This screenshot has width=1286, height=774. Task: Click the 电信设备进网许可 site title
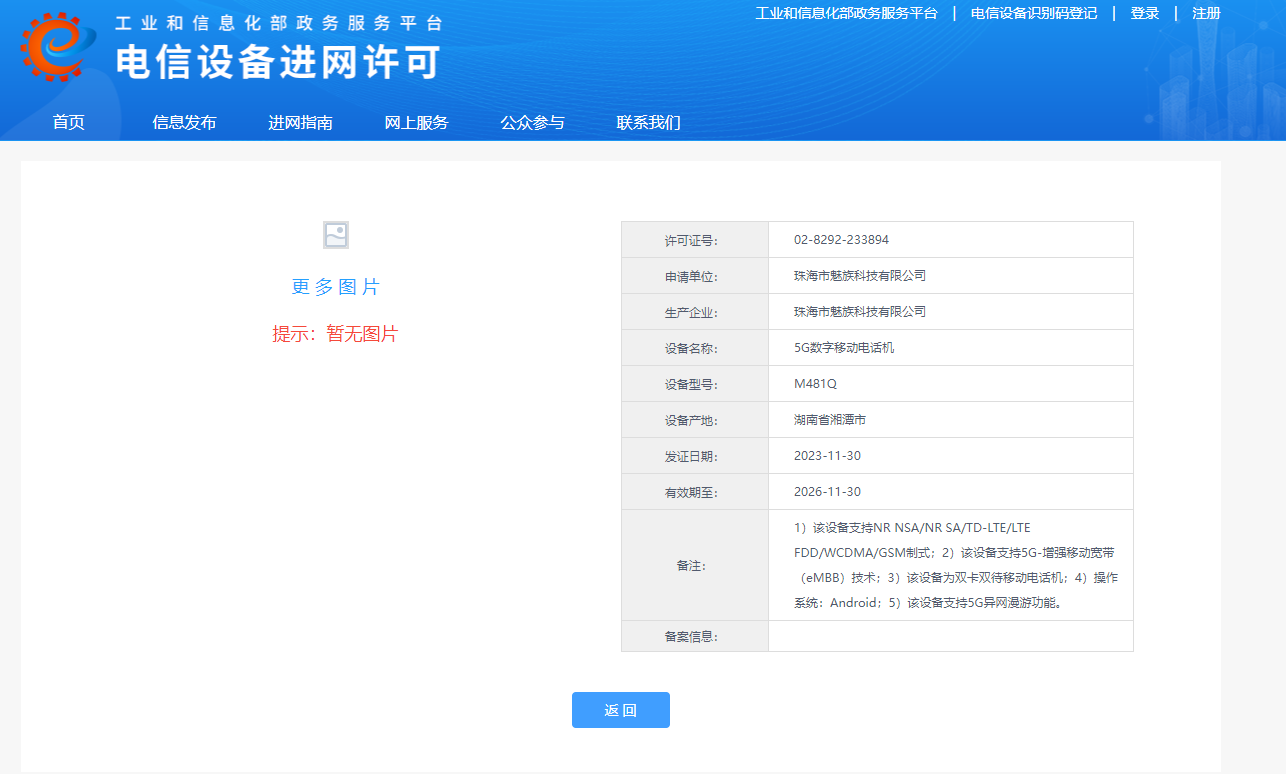(278, 62)
